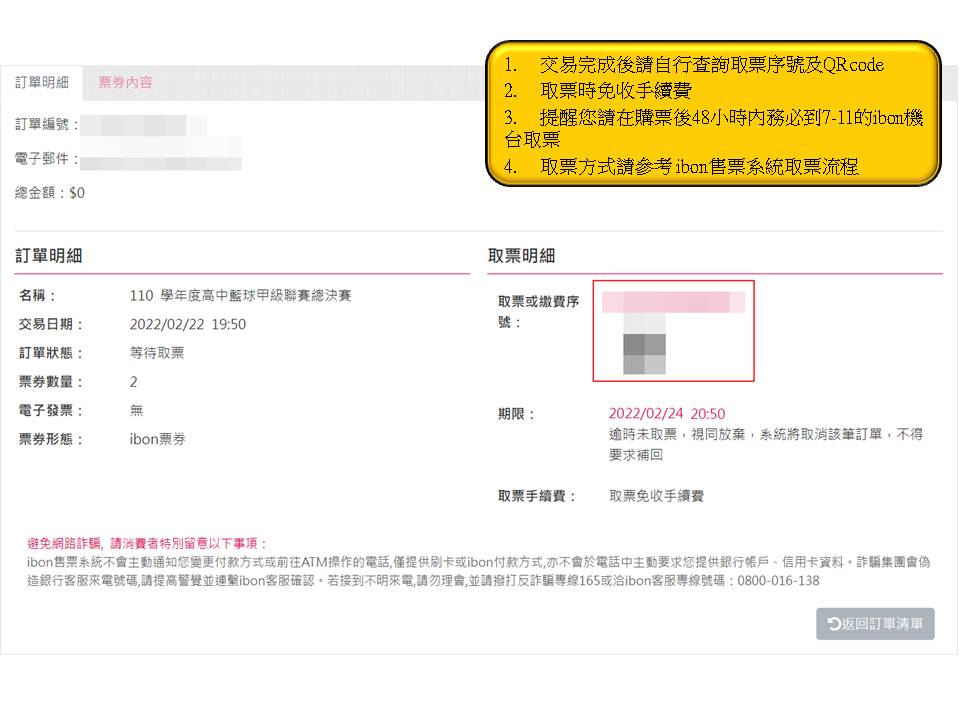
Task: Click the transaction date 2022/02/22 19:50
Action: (x=188, y=324)
